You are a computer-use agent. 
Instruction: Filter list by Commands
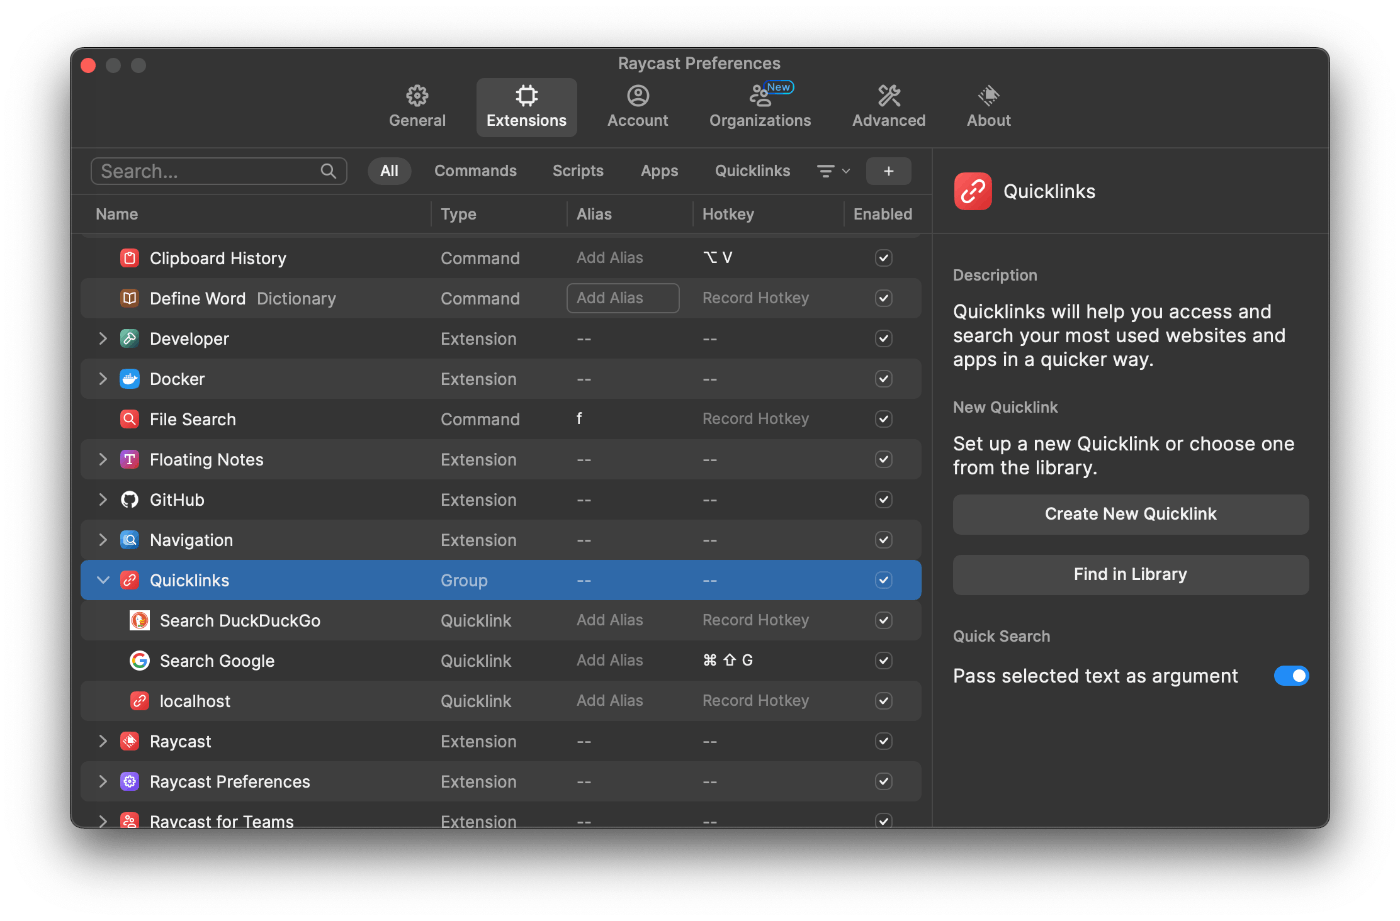point(475,171)
